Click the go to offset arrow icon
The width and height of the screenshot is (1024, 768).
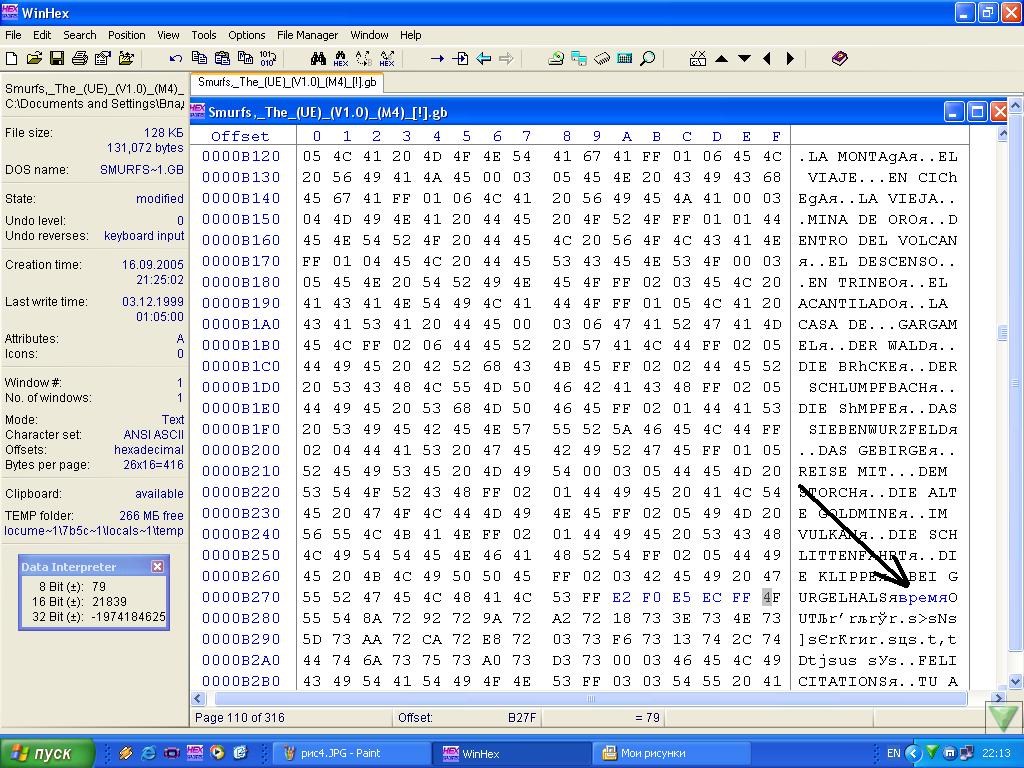tap(437, 59)
